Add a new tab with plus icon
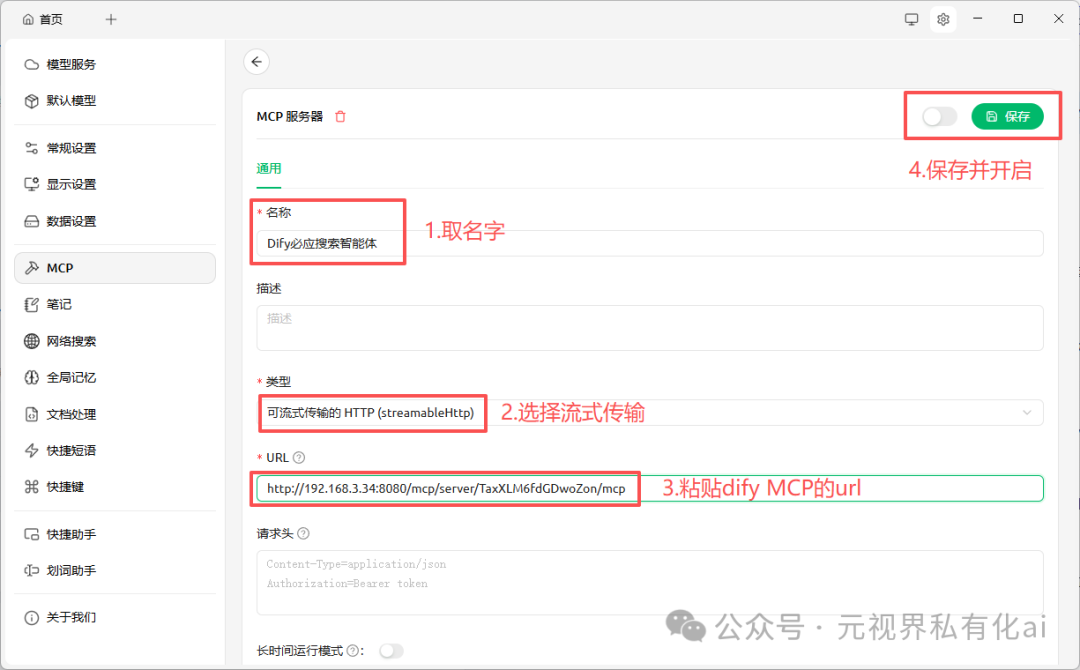Screen dimensions: 1080x670 [111, 19]
